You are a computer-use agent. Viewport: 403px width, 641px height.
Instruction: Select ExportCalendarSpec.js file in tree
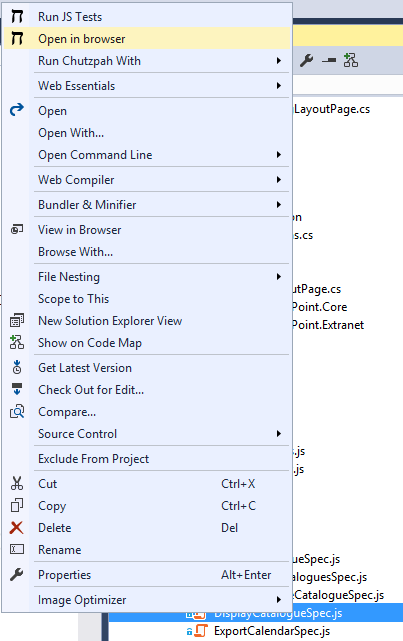click(x=272, y=631)
